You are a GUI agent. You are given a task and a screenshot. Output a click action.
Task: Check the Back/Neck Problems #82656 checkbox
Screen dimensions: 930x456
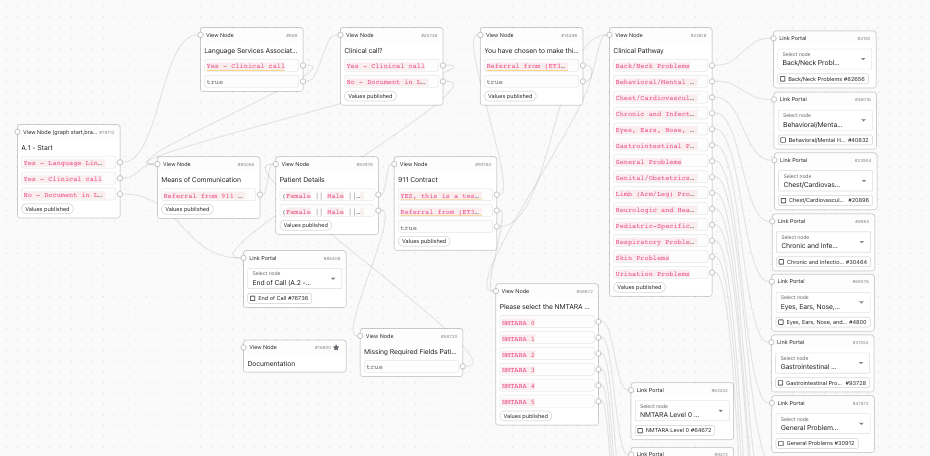point(783,78)
